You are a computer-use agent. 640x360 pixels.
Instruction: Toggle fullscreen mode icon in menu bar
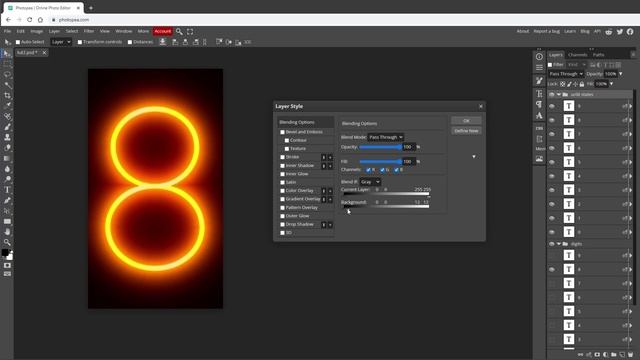[x=190, y=31]
